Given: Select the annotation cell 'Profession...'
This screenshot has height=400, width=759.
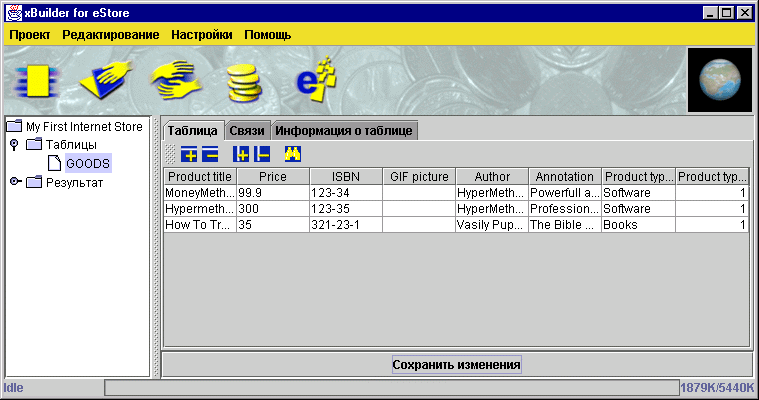Looking at the screenshot, I should pos(565,209).
